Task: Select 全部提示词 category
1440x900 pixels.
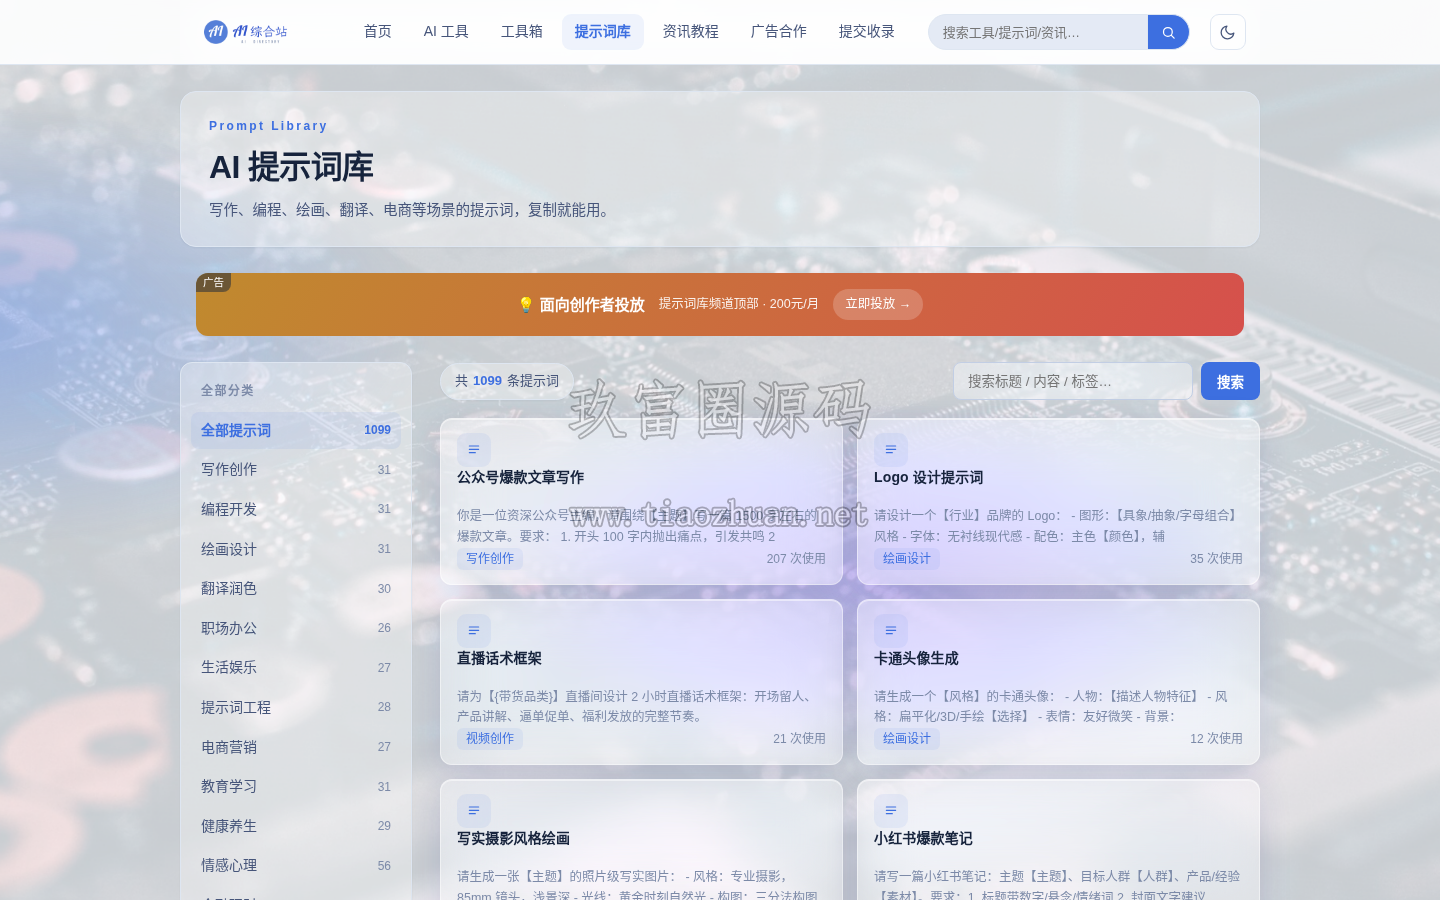Action: click(x=296, y=430)
